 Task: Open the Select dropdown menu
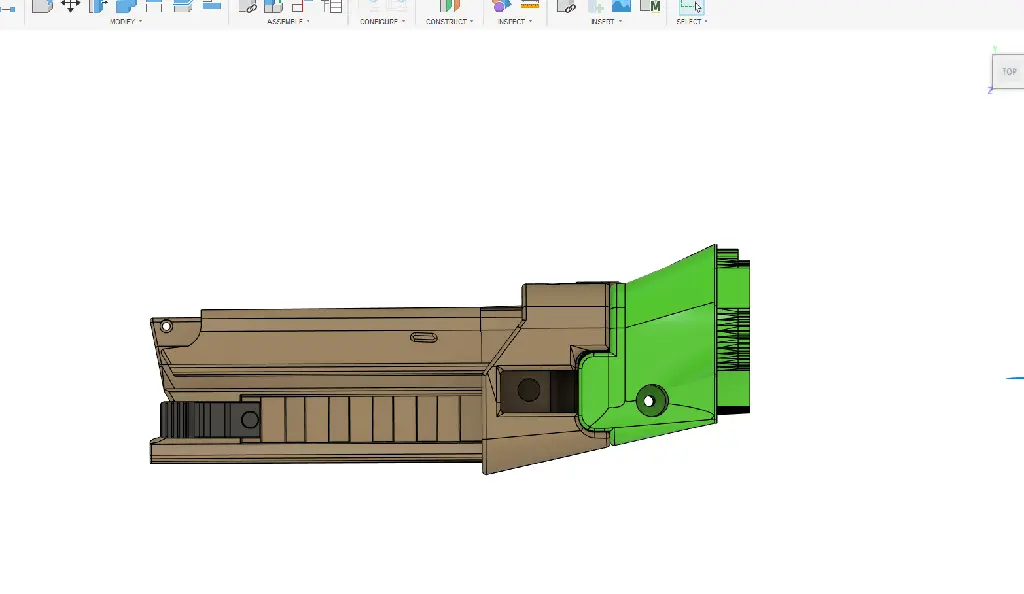691,21
